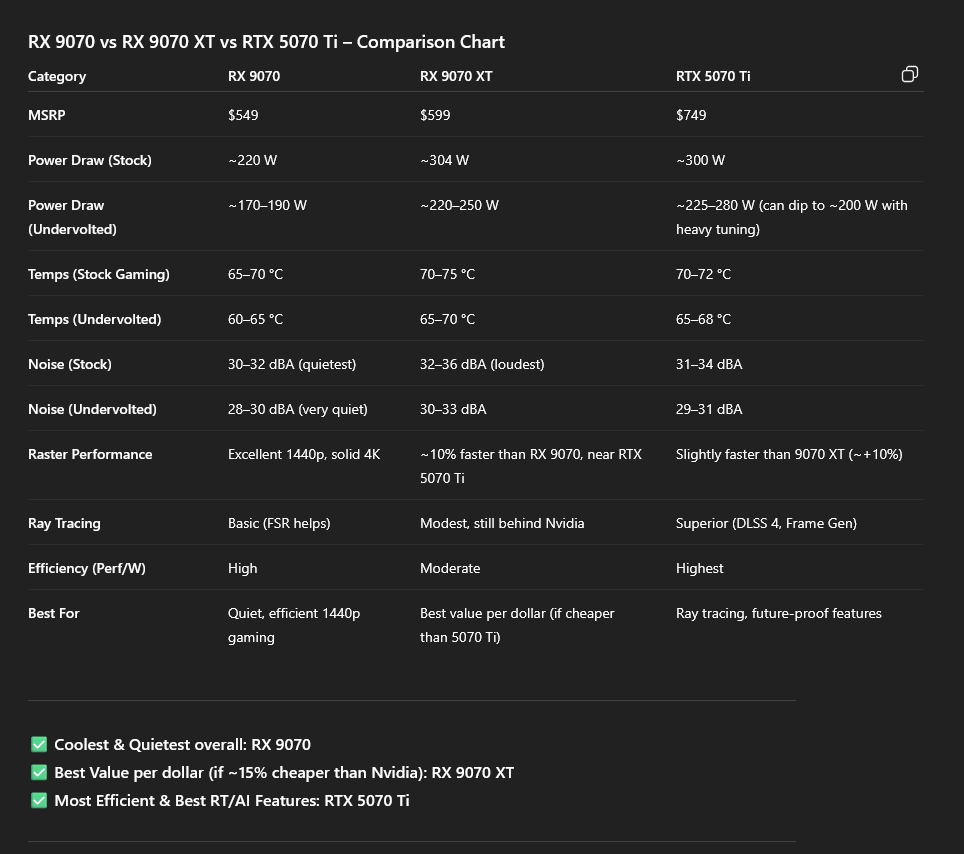964x854 pixels.
Task: Click the ~220–250 W cell
Action: pyautogui.click(x=459, y=205)
